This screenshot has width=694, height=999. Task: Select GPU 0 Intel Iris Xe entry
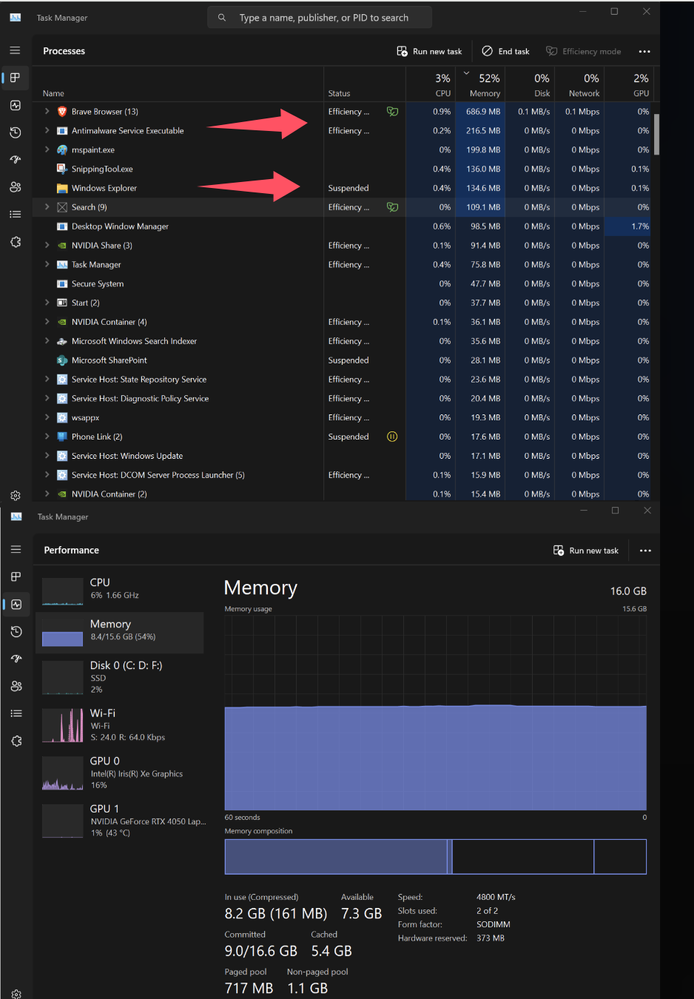tap(120, 773)
